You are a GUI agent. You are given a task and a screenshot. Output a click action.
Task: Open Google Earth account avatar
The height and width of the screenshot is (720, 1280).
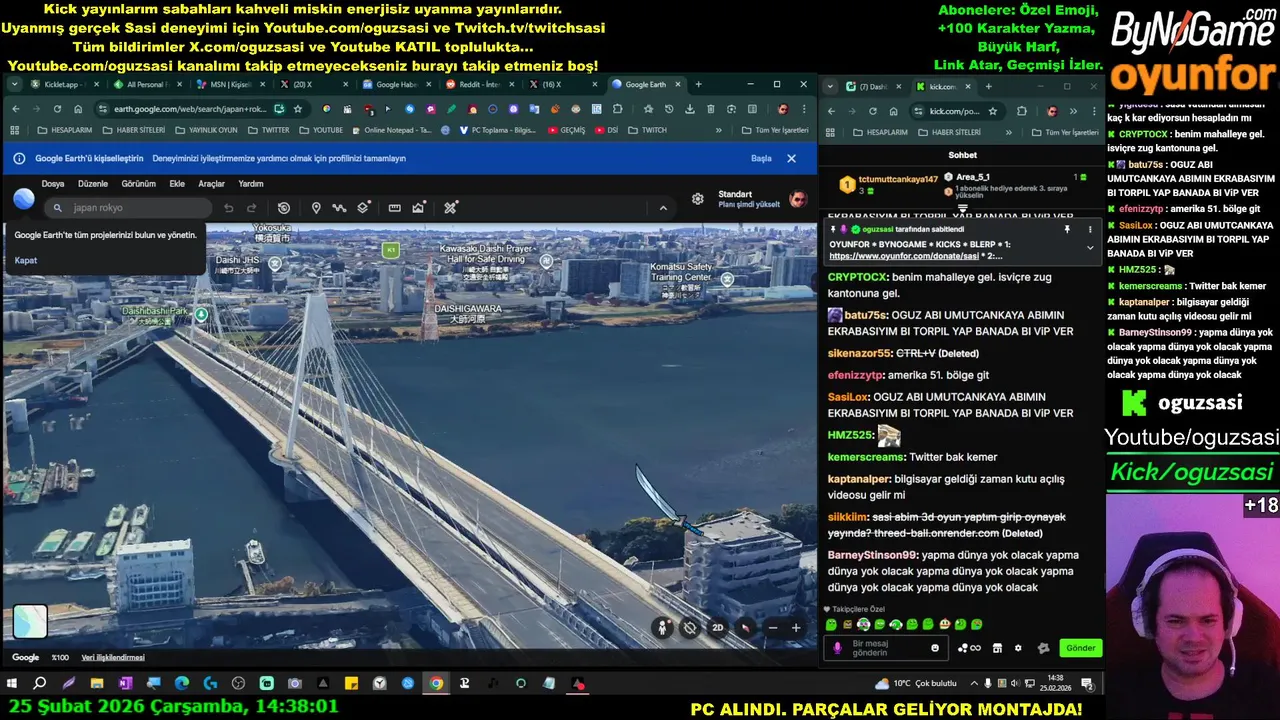(x=797, y=199)
